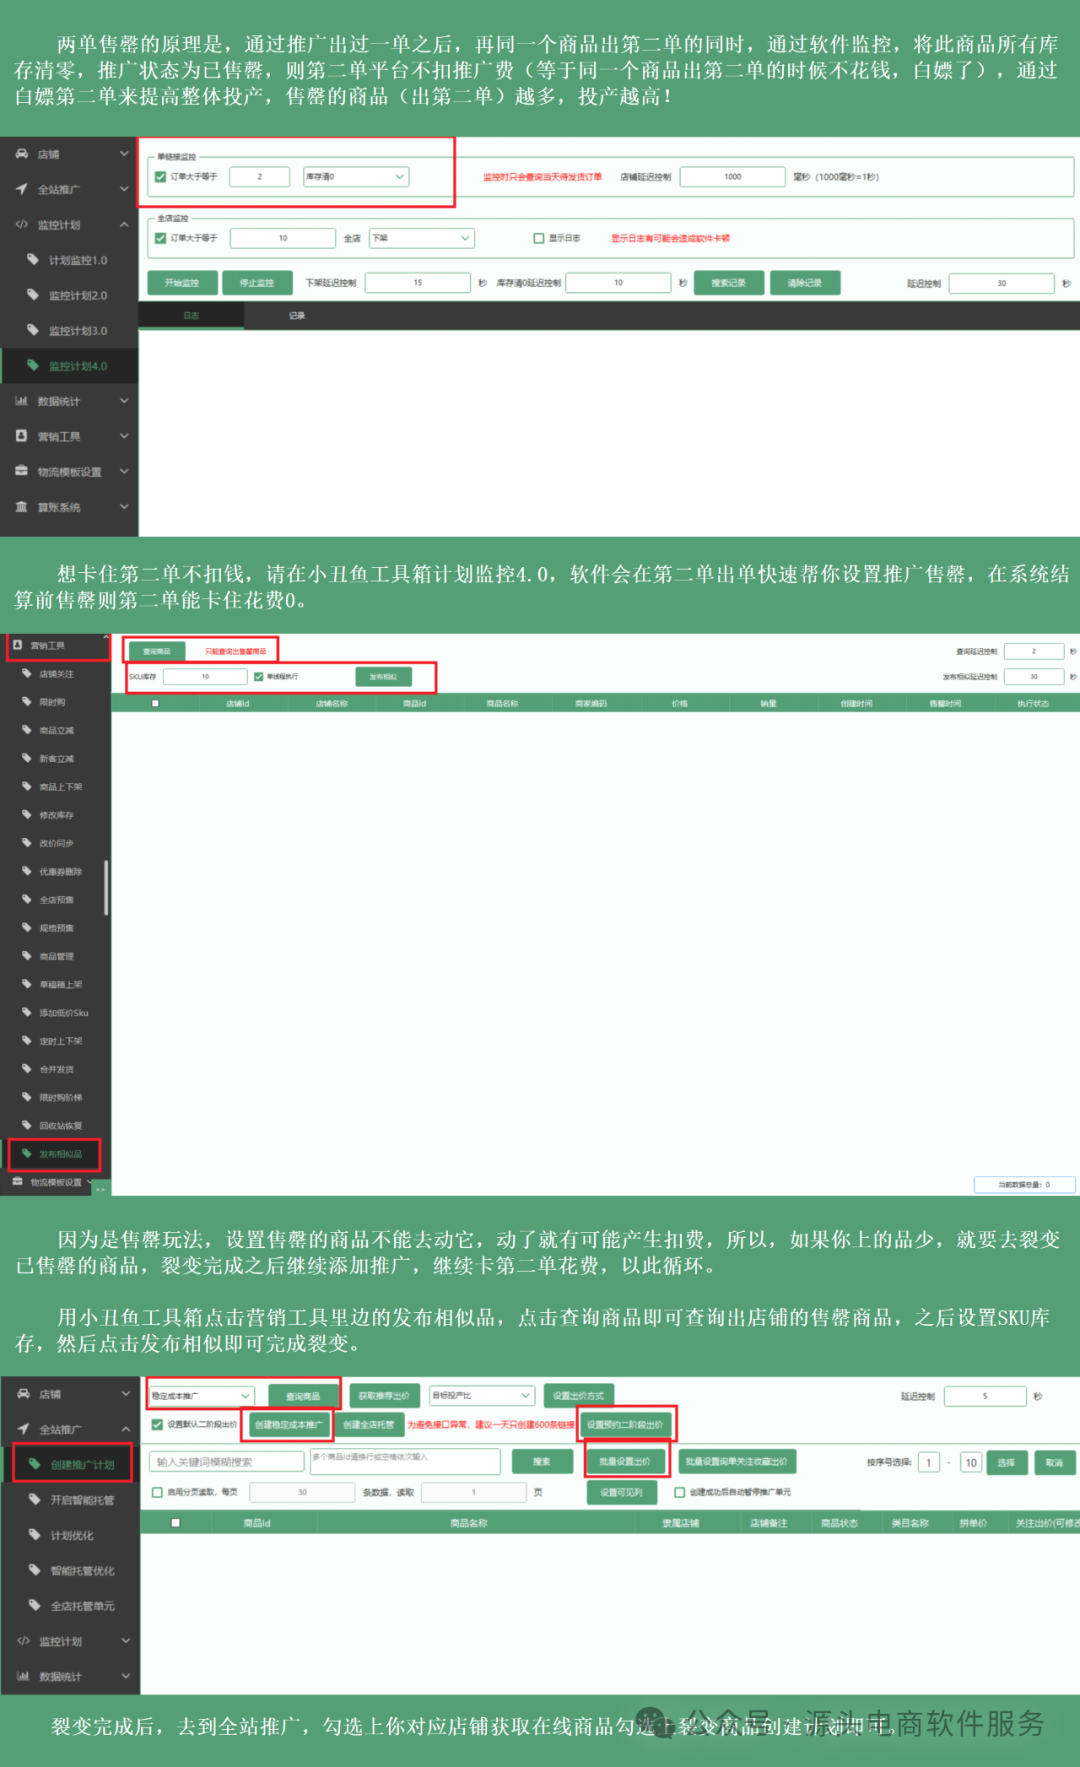Click the tag icon beside 新客立减

click(x=27, y=758)
